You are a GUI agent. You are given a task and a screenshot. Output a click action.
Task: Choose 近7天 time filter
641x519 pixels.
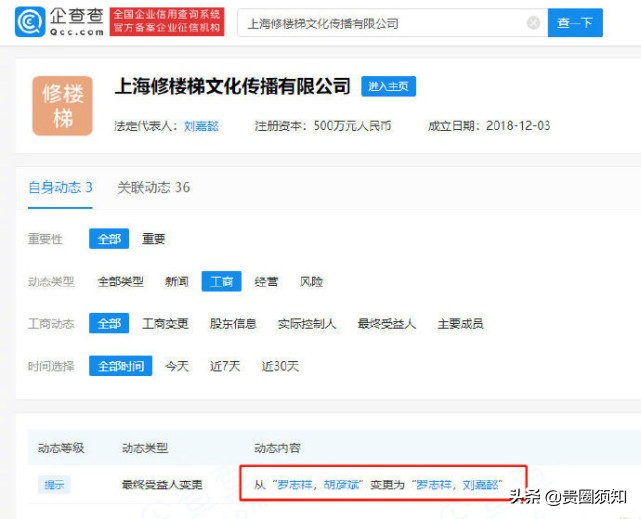pyautogui.click(x=225, y=366)
